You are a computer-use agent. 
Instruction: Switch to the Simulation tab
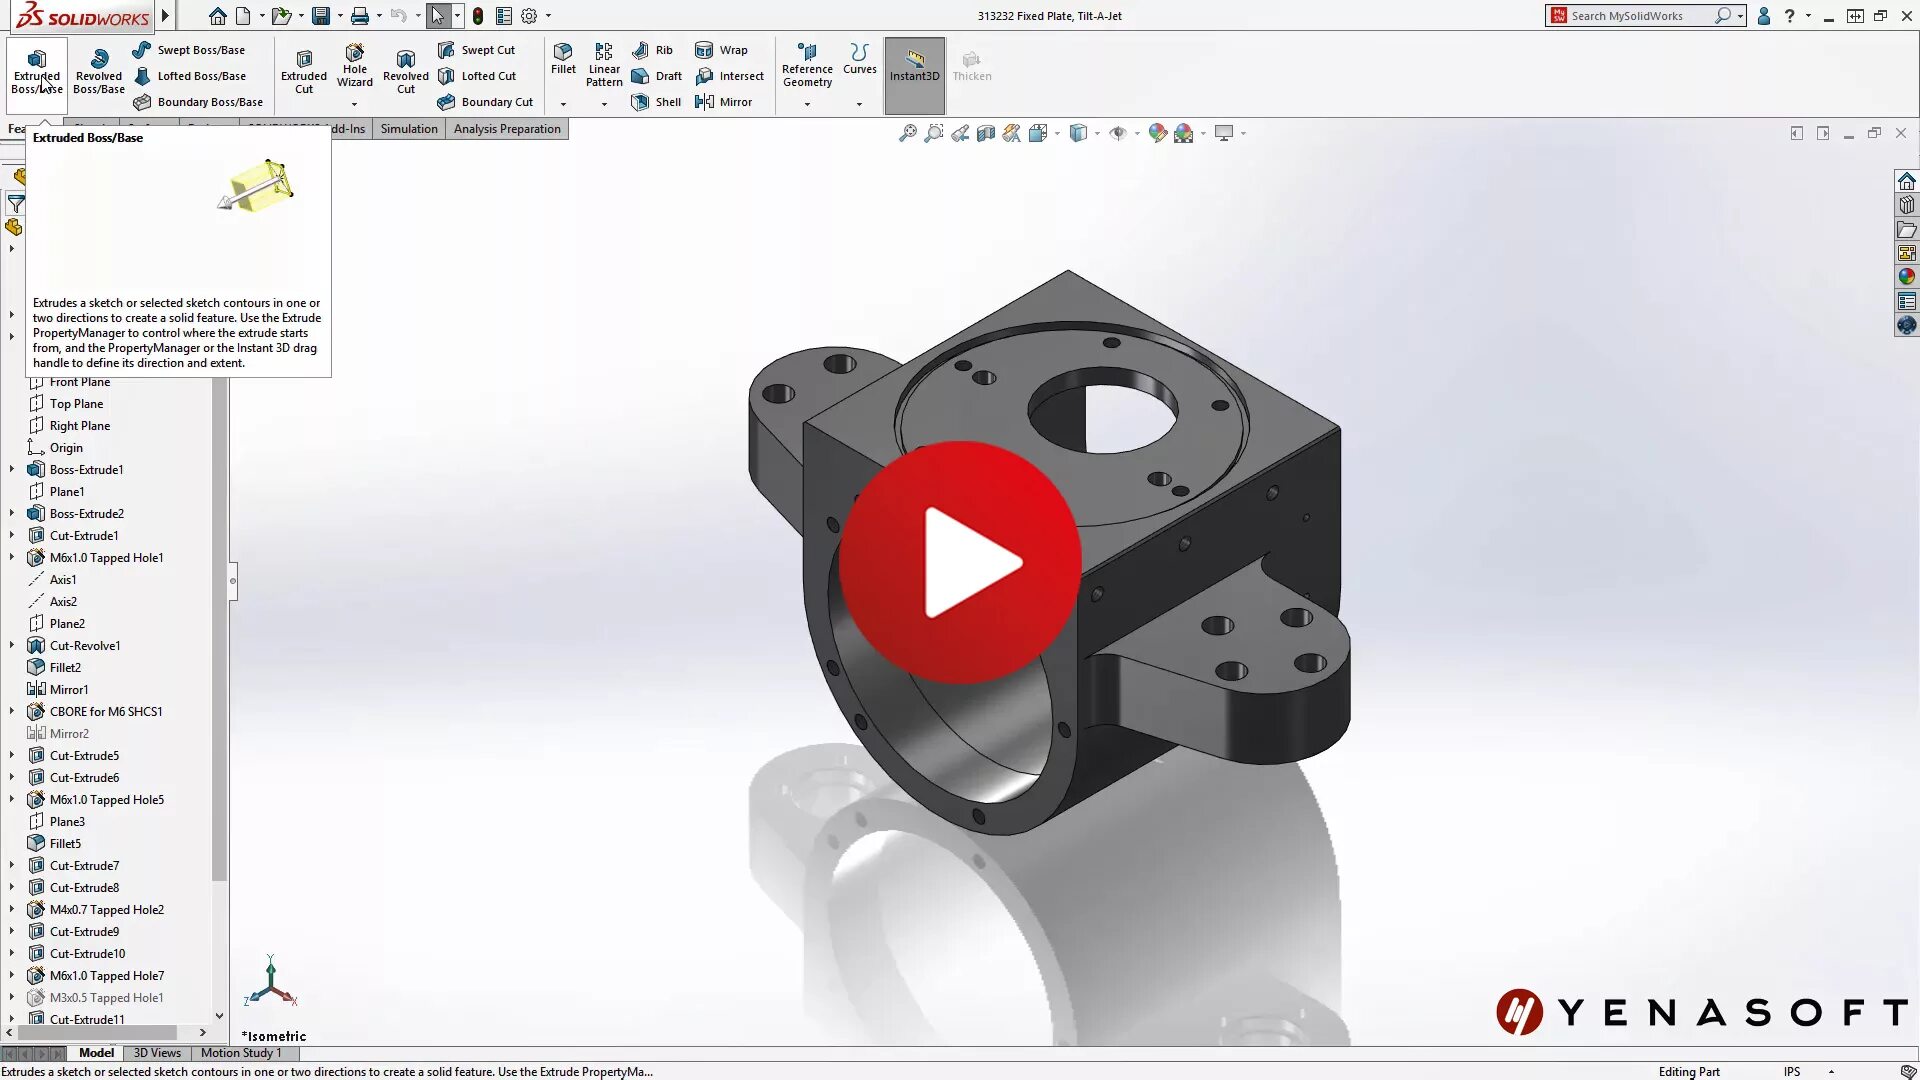click(408, 128)
